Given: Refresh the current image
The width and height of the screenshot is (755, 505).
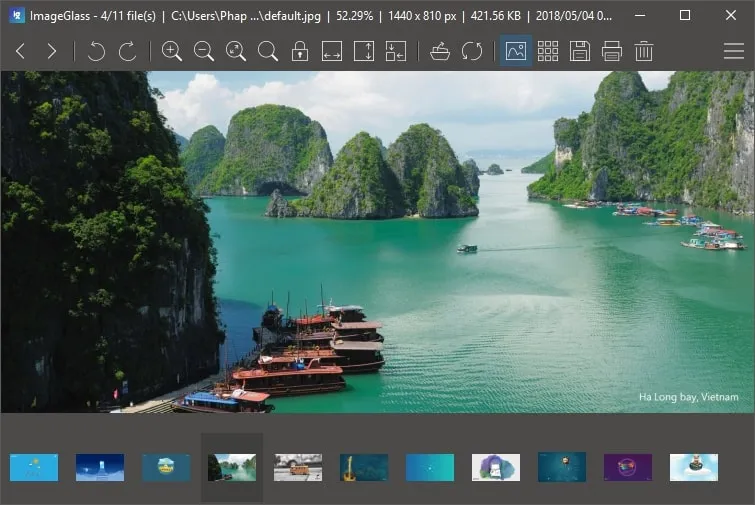Looking at the screenshot, I should (471, 51).
